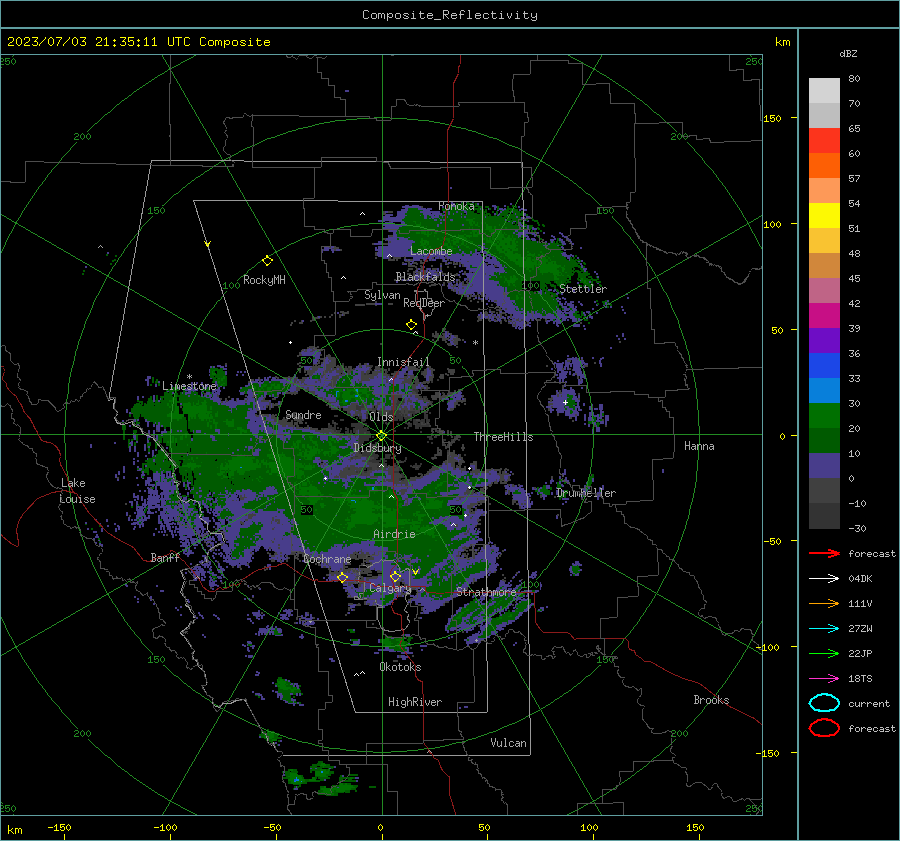Click the ThreeHills city label
Screen dimensions: 900x841
tap(503, 437)
